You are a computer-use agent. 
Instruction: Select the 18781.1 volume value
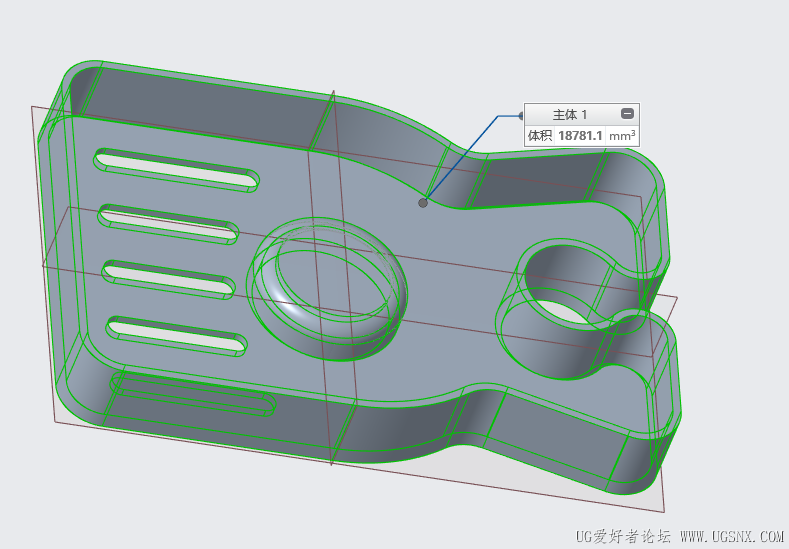click(580, 135)
